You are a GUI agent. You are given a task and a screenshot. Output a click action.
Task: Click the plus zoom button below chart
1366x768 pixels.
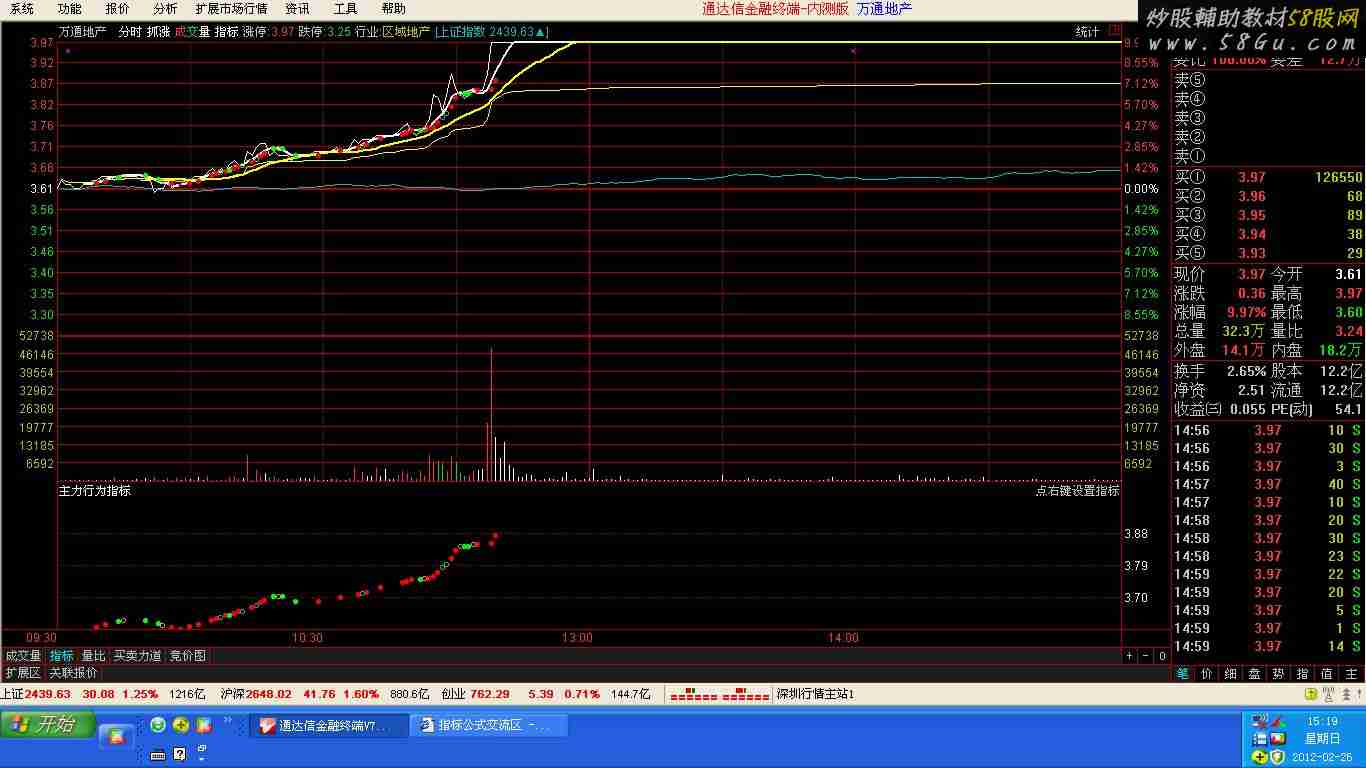click(1129, 656)
